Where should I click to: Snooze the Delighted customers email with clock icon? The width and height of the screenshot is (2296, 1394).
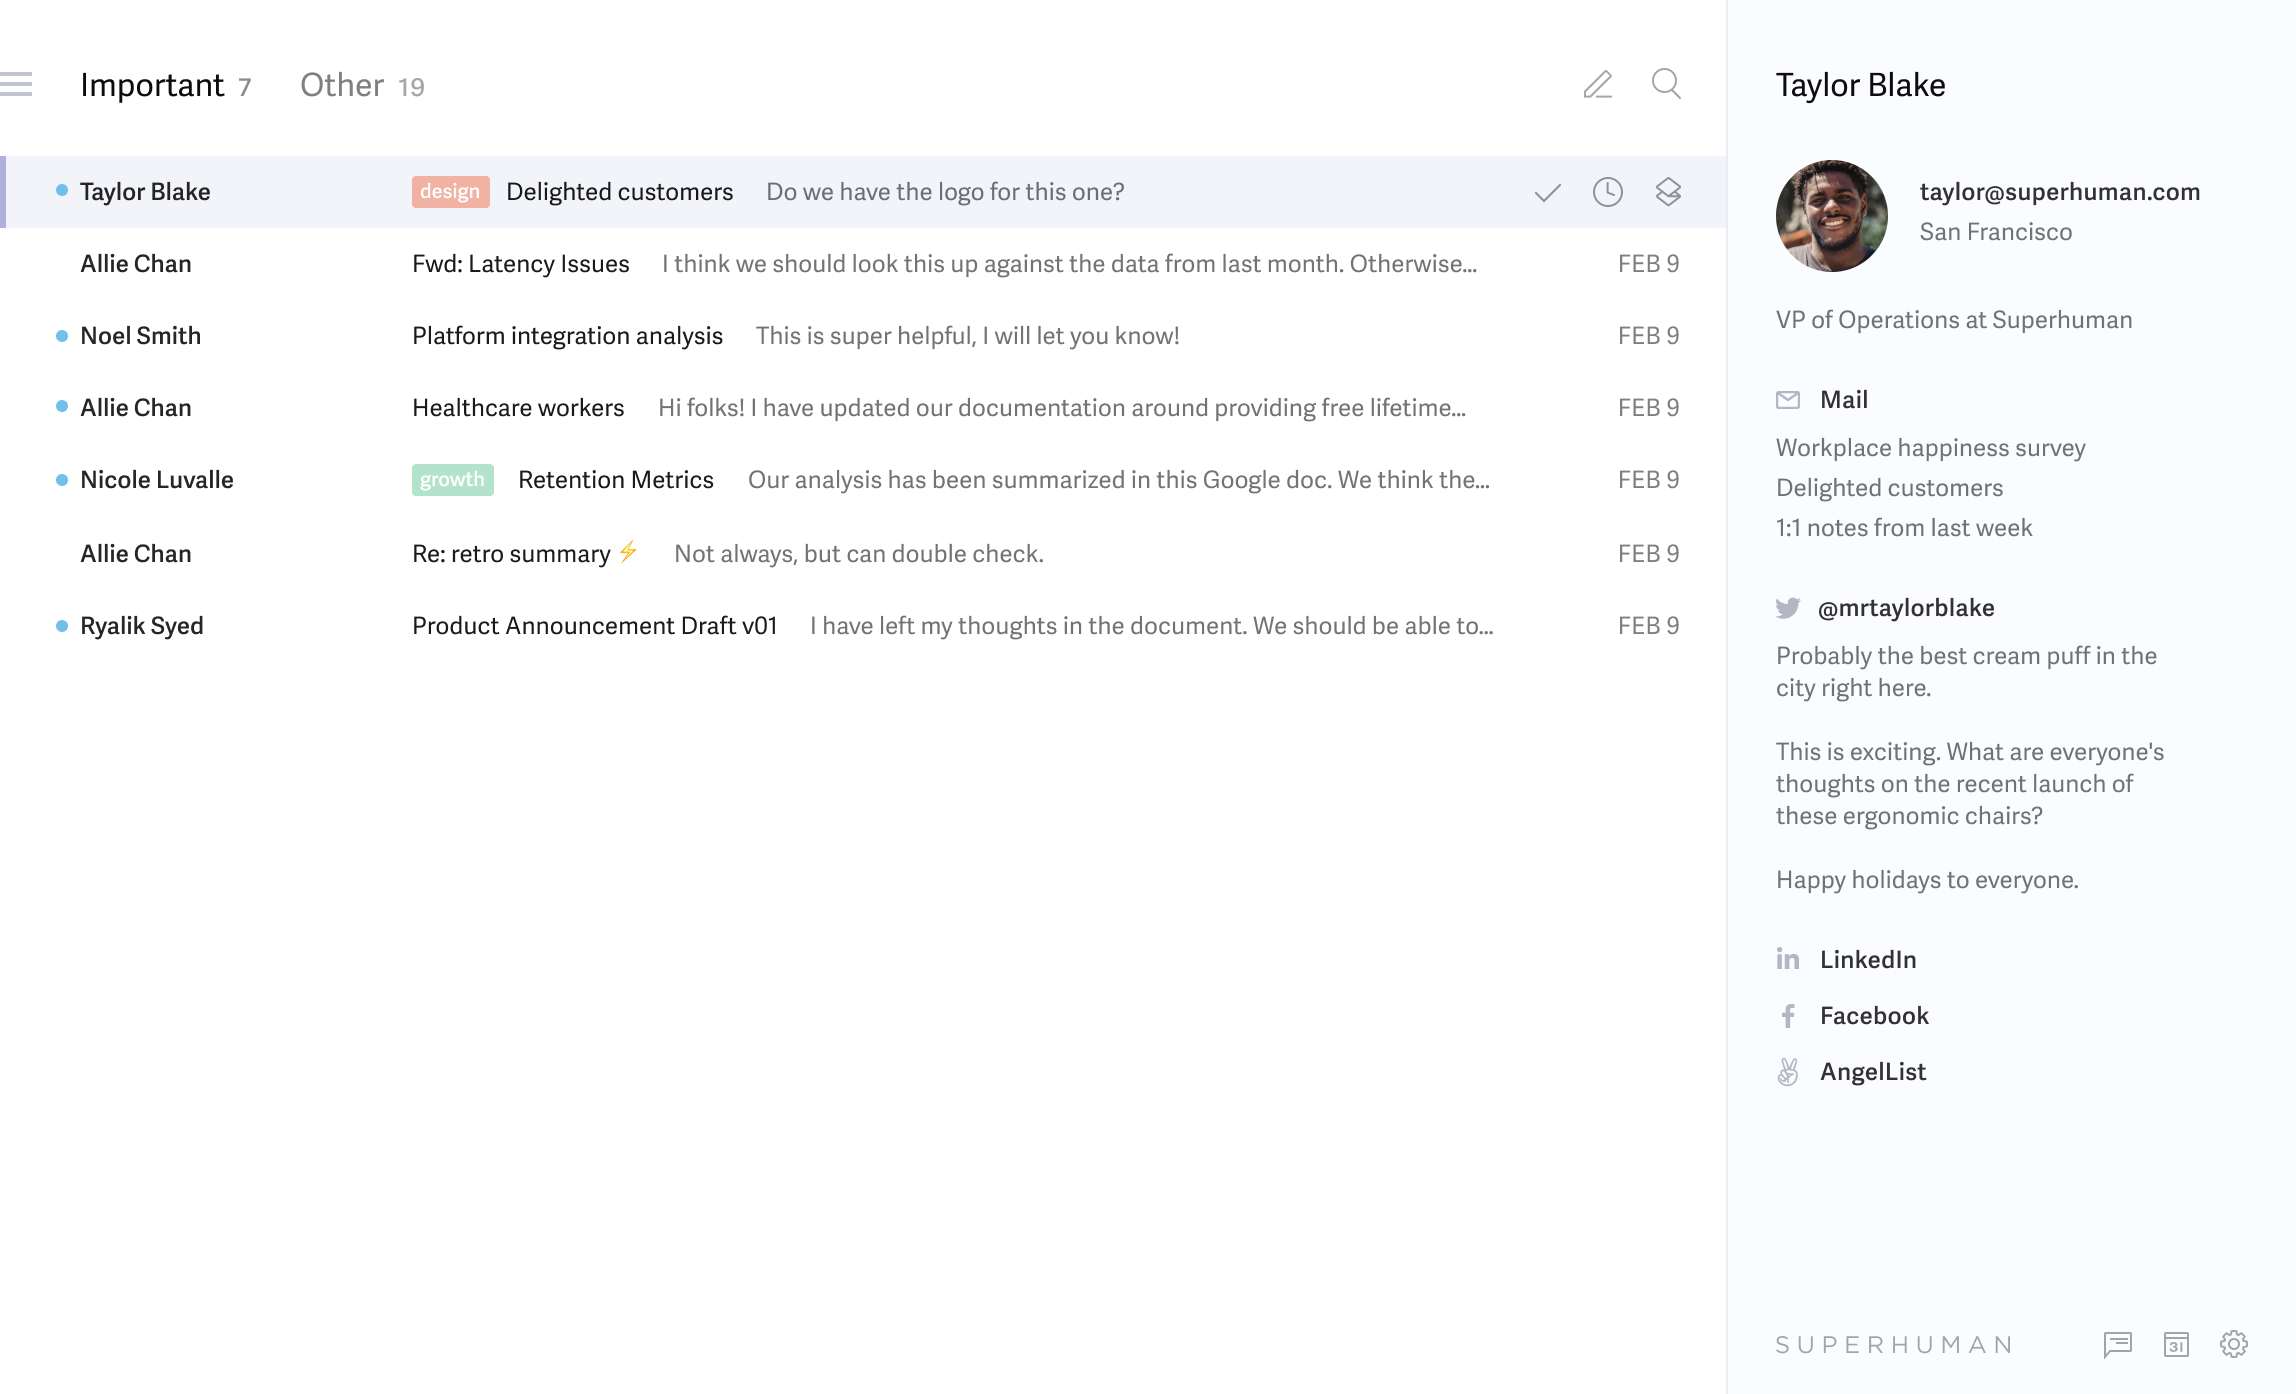click(x=1607, y=192)
